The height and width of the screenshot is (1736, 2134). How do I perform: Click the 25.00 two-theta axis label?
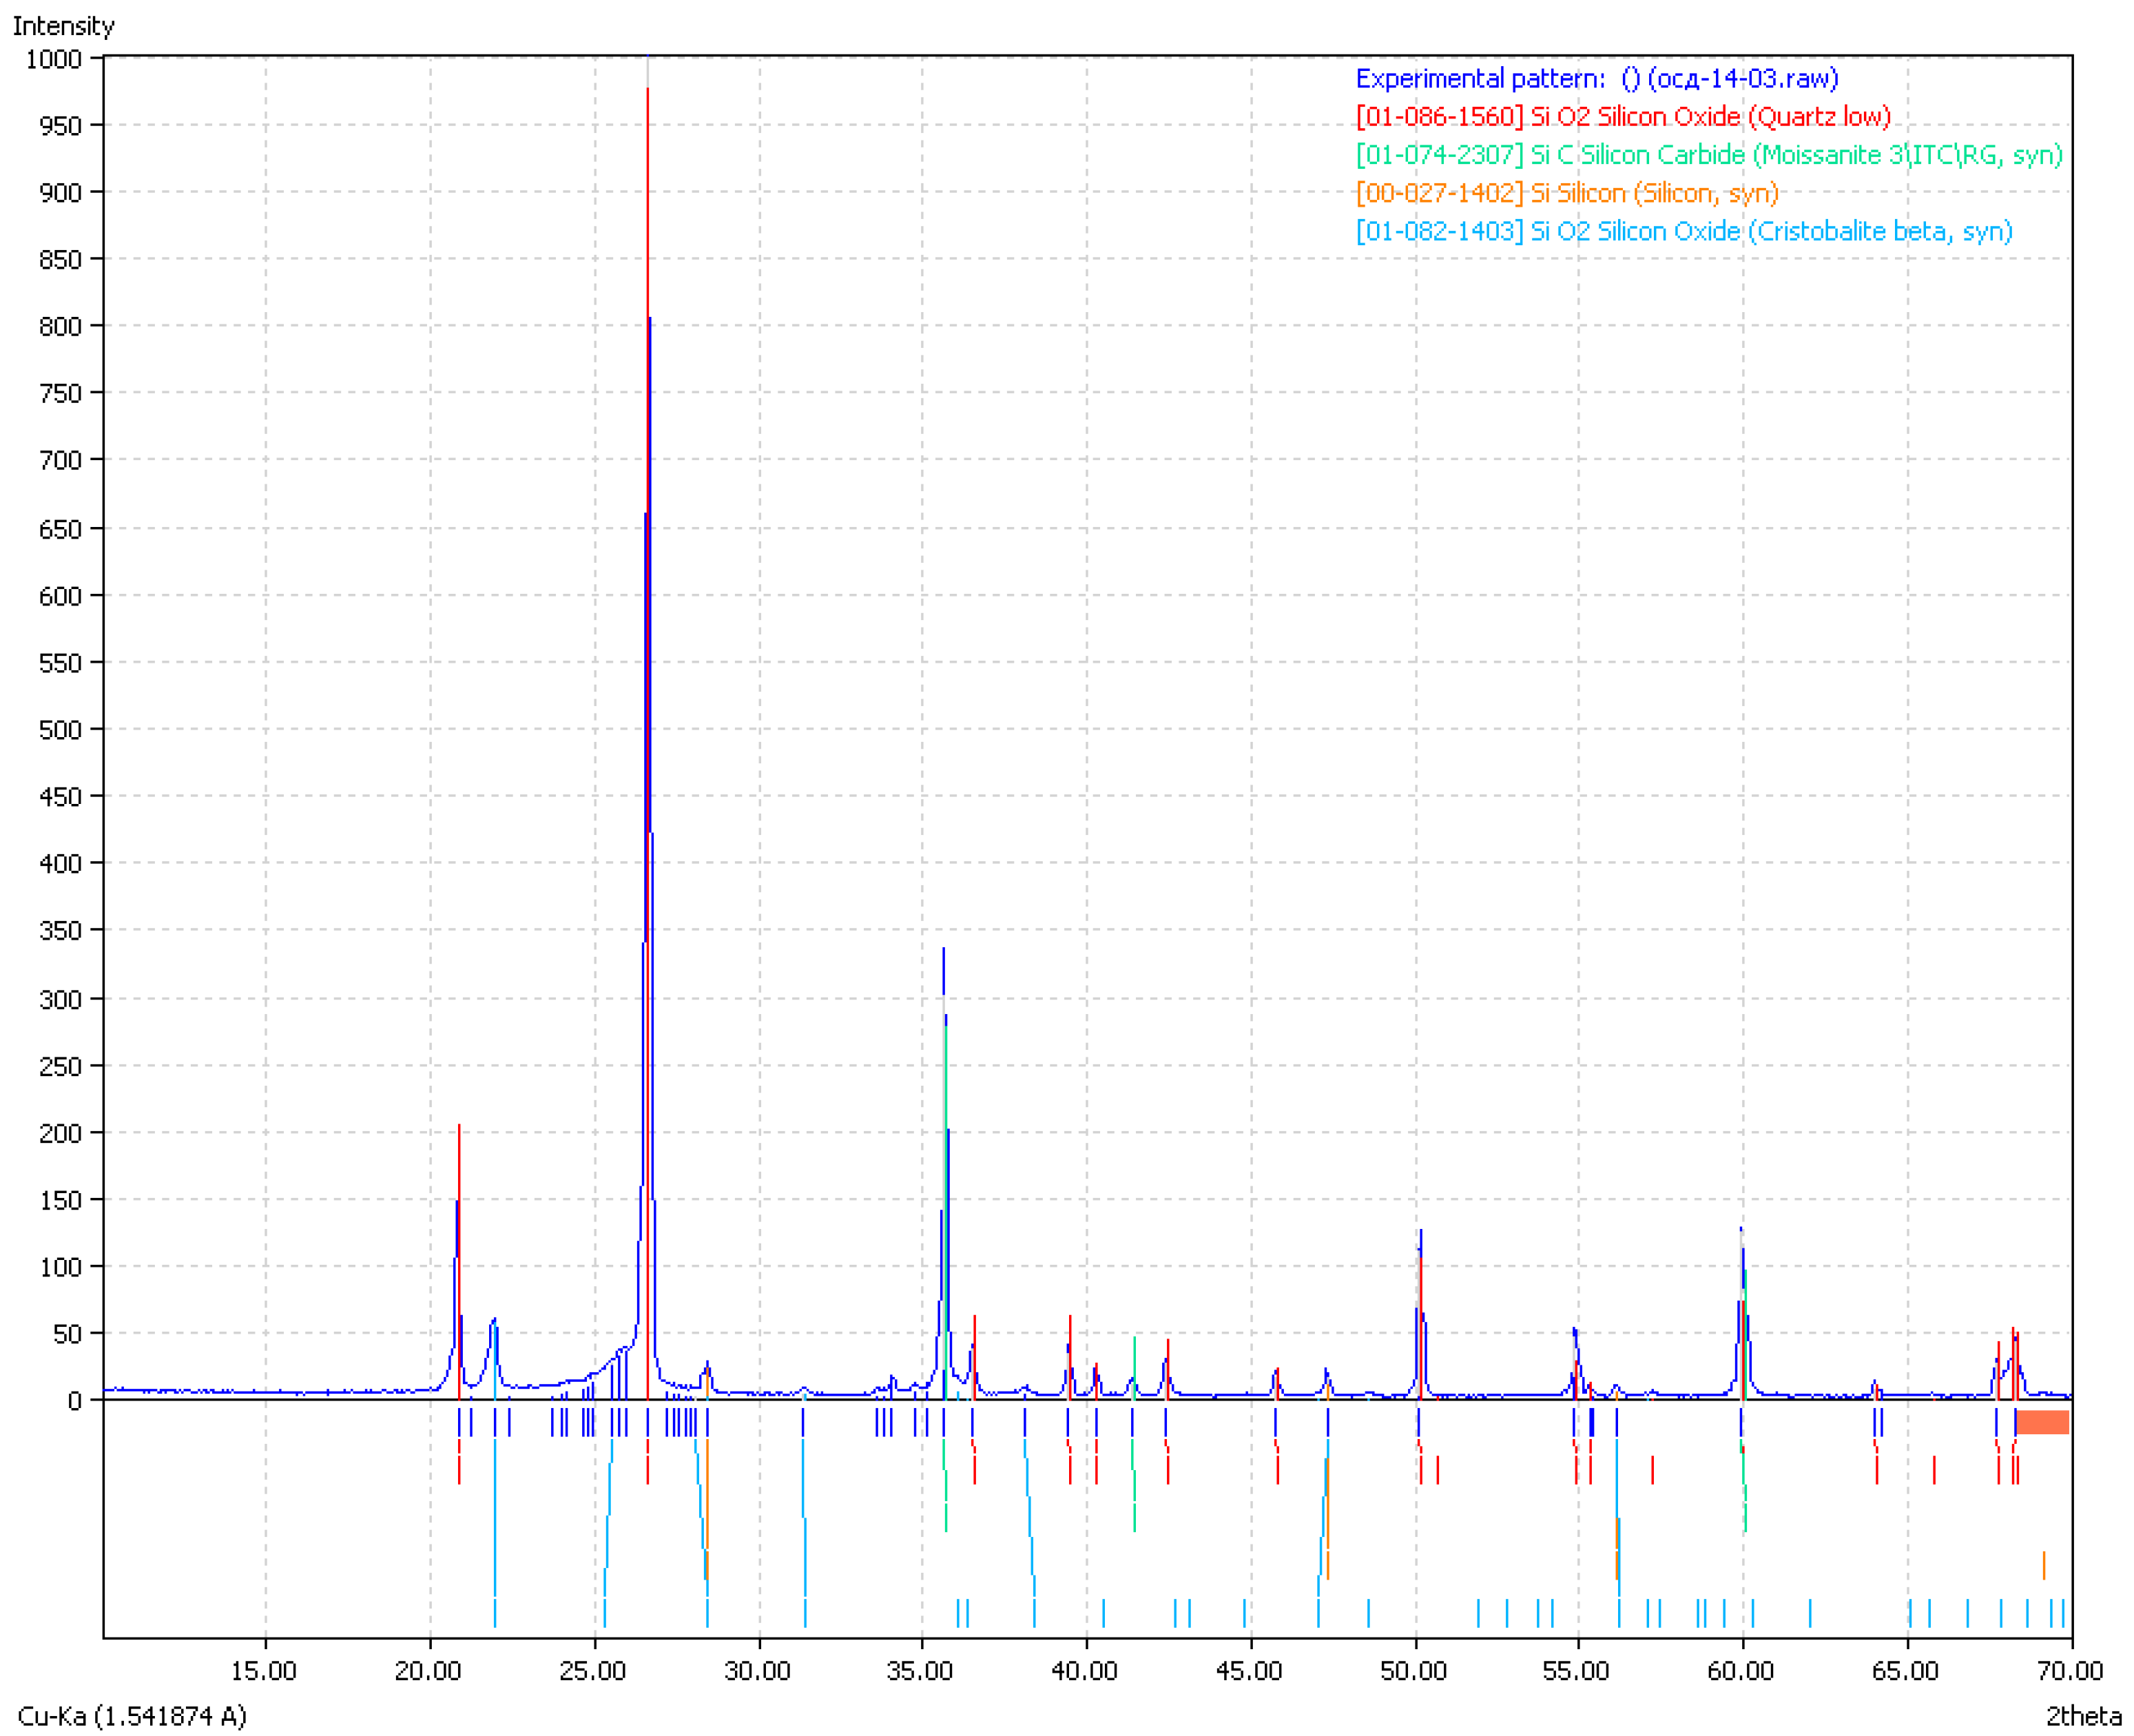click(x=593, y=1671)
